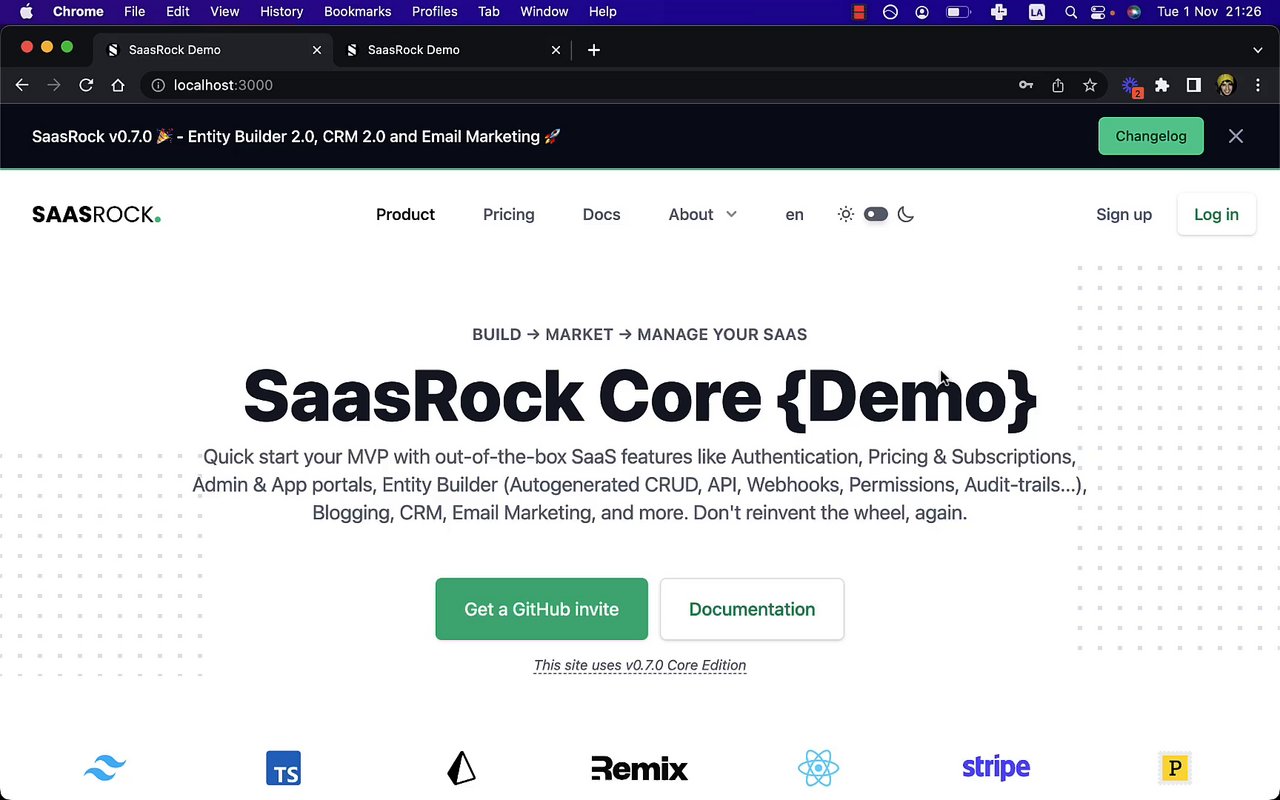
Task: Click the React logo
Action: tap(818, 768)
